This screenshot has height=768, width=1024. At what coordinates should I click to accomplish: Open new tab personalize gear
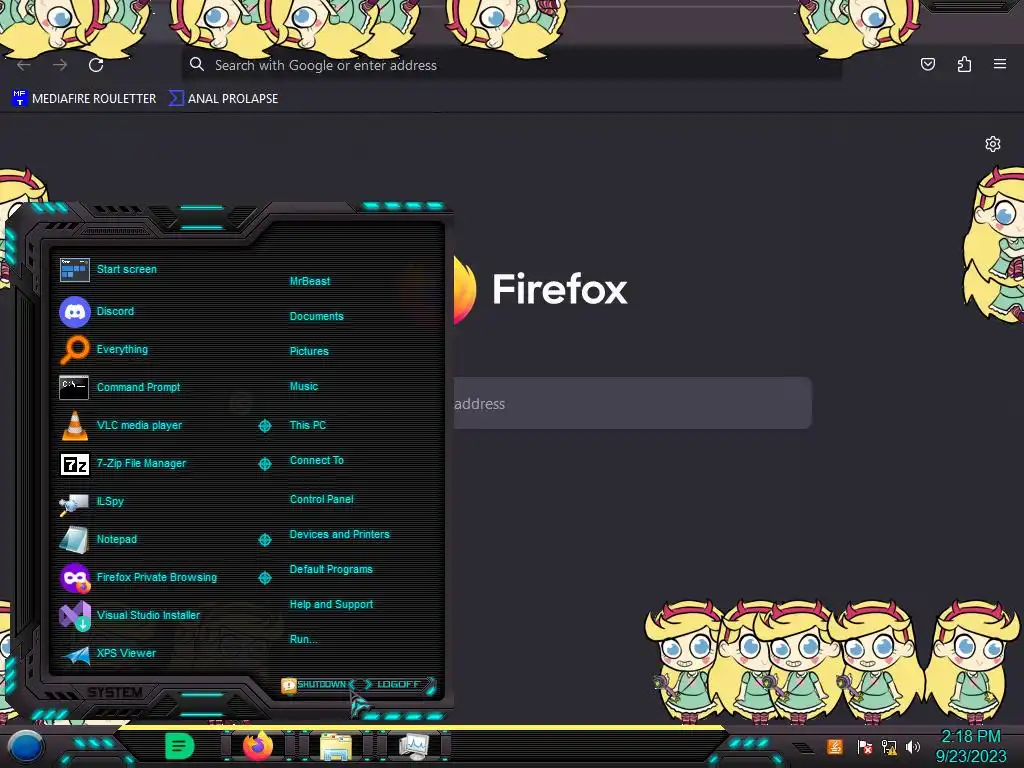tap(993, 144)
